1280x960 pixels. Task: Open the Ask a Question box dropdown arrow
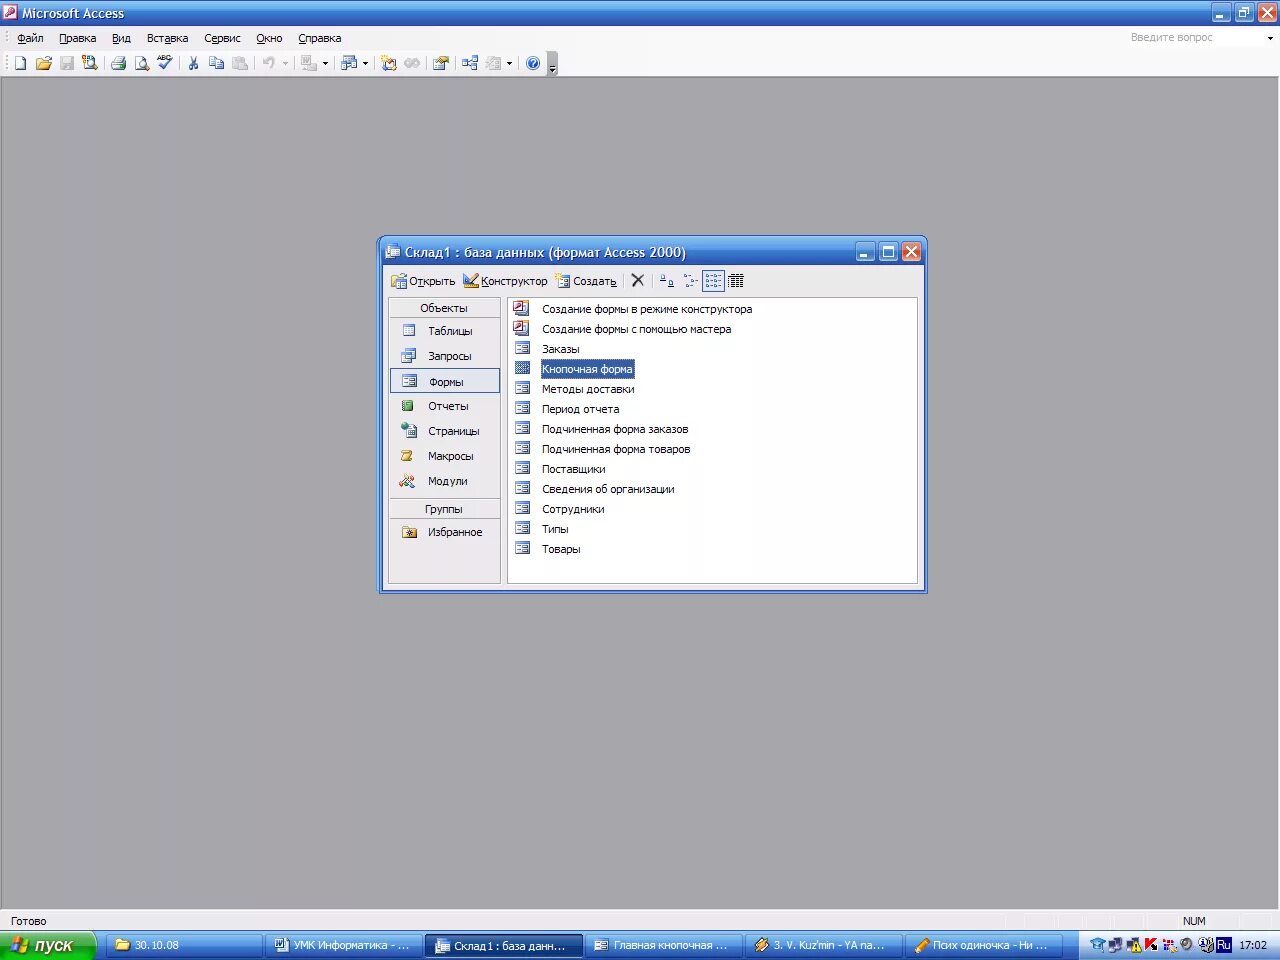[1270, 38]
